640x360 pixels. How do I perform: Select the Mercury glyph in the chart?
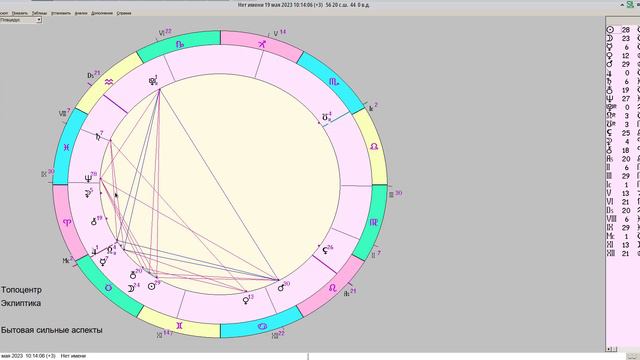click(x=102, y=262)
